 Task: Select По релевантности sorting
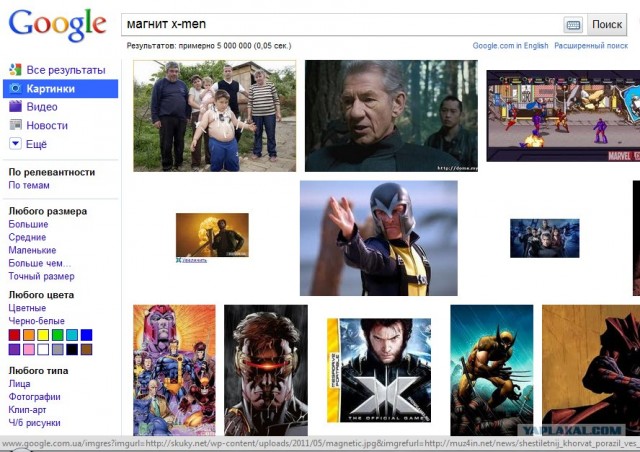52,172
